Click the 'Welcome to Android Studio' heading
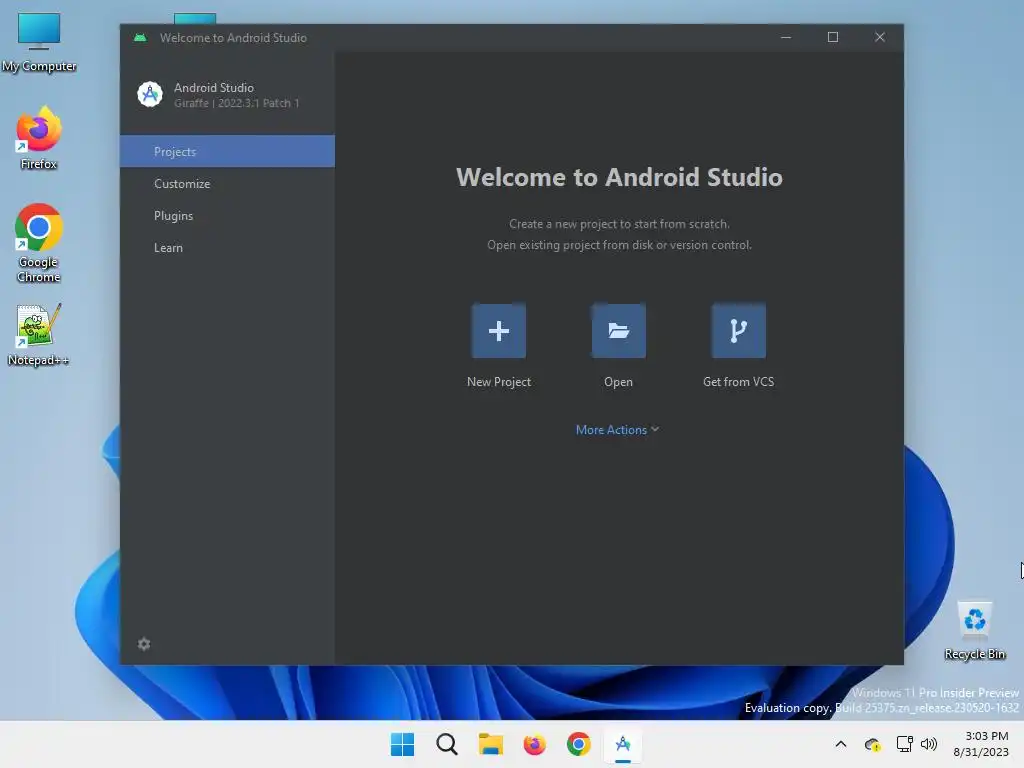 pos(619,178)
